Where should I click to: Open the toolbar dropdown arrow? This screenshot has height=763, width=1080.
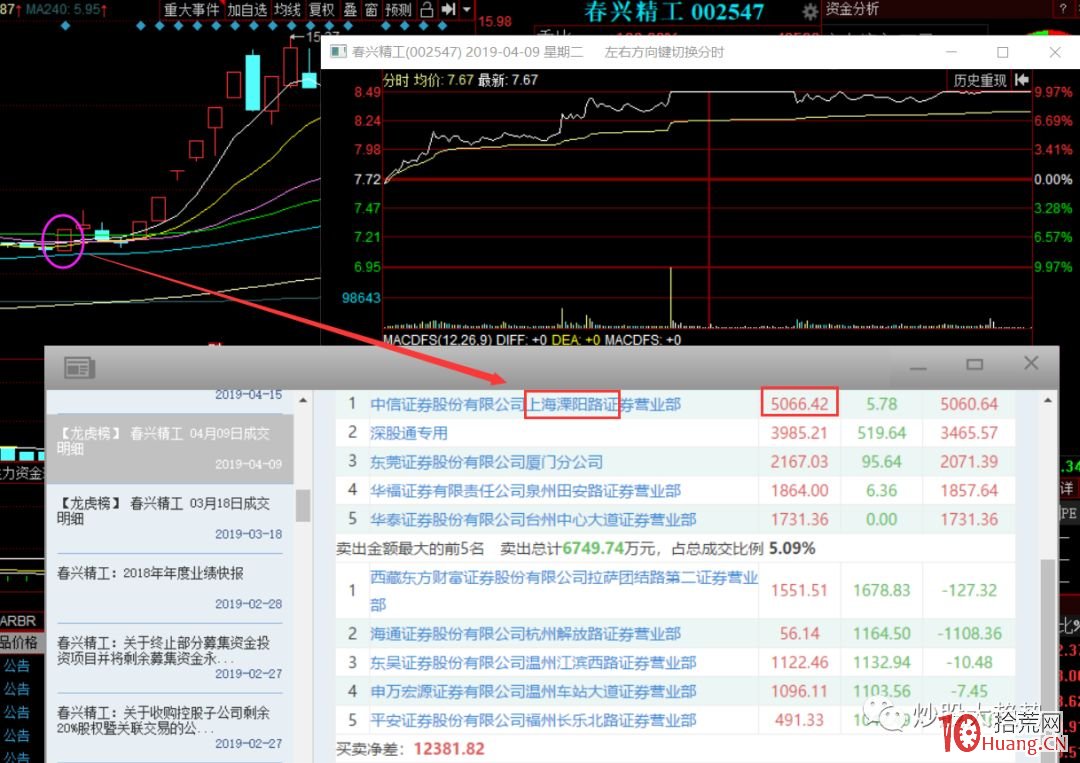466,10
